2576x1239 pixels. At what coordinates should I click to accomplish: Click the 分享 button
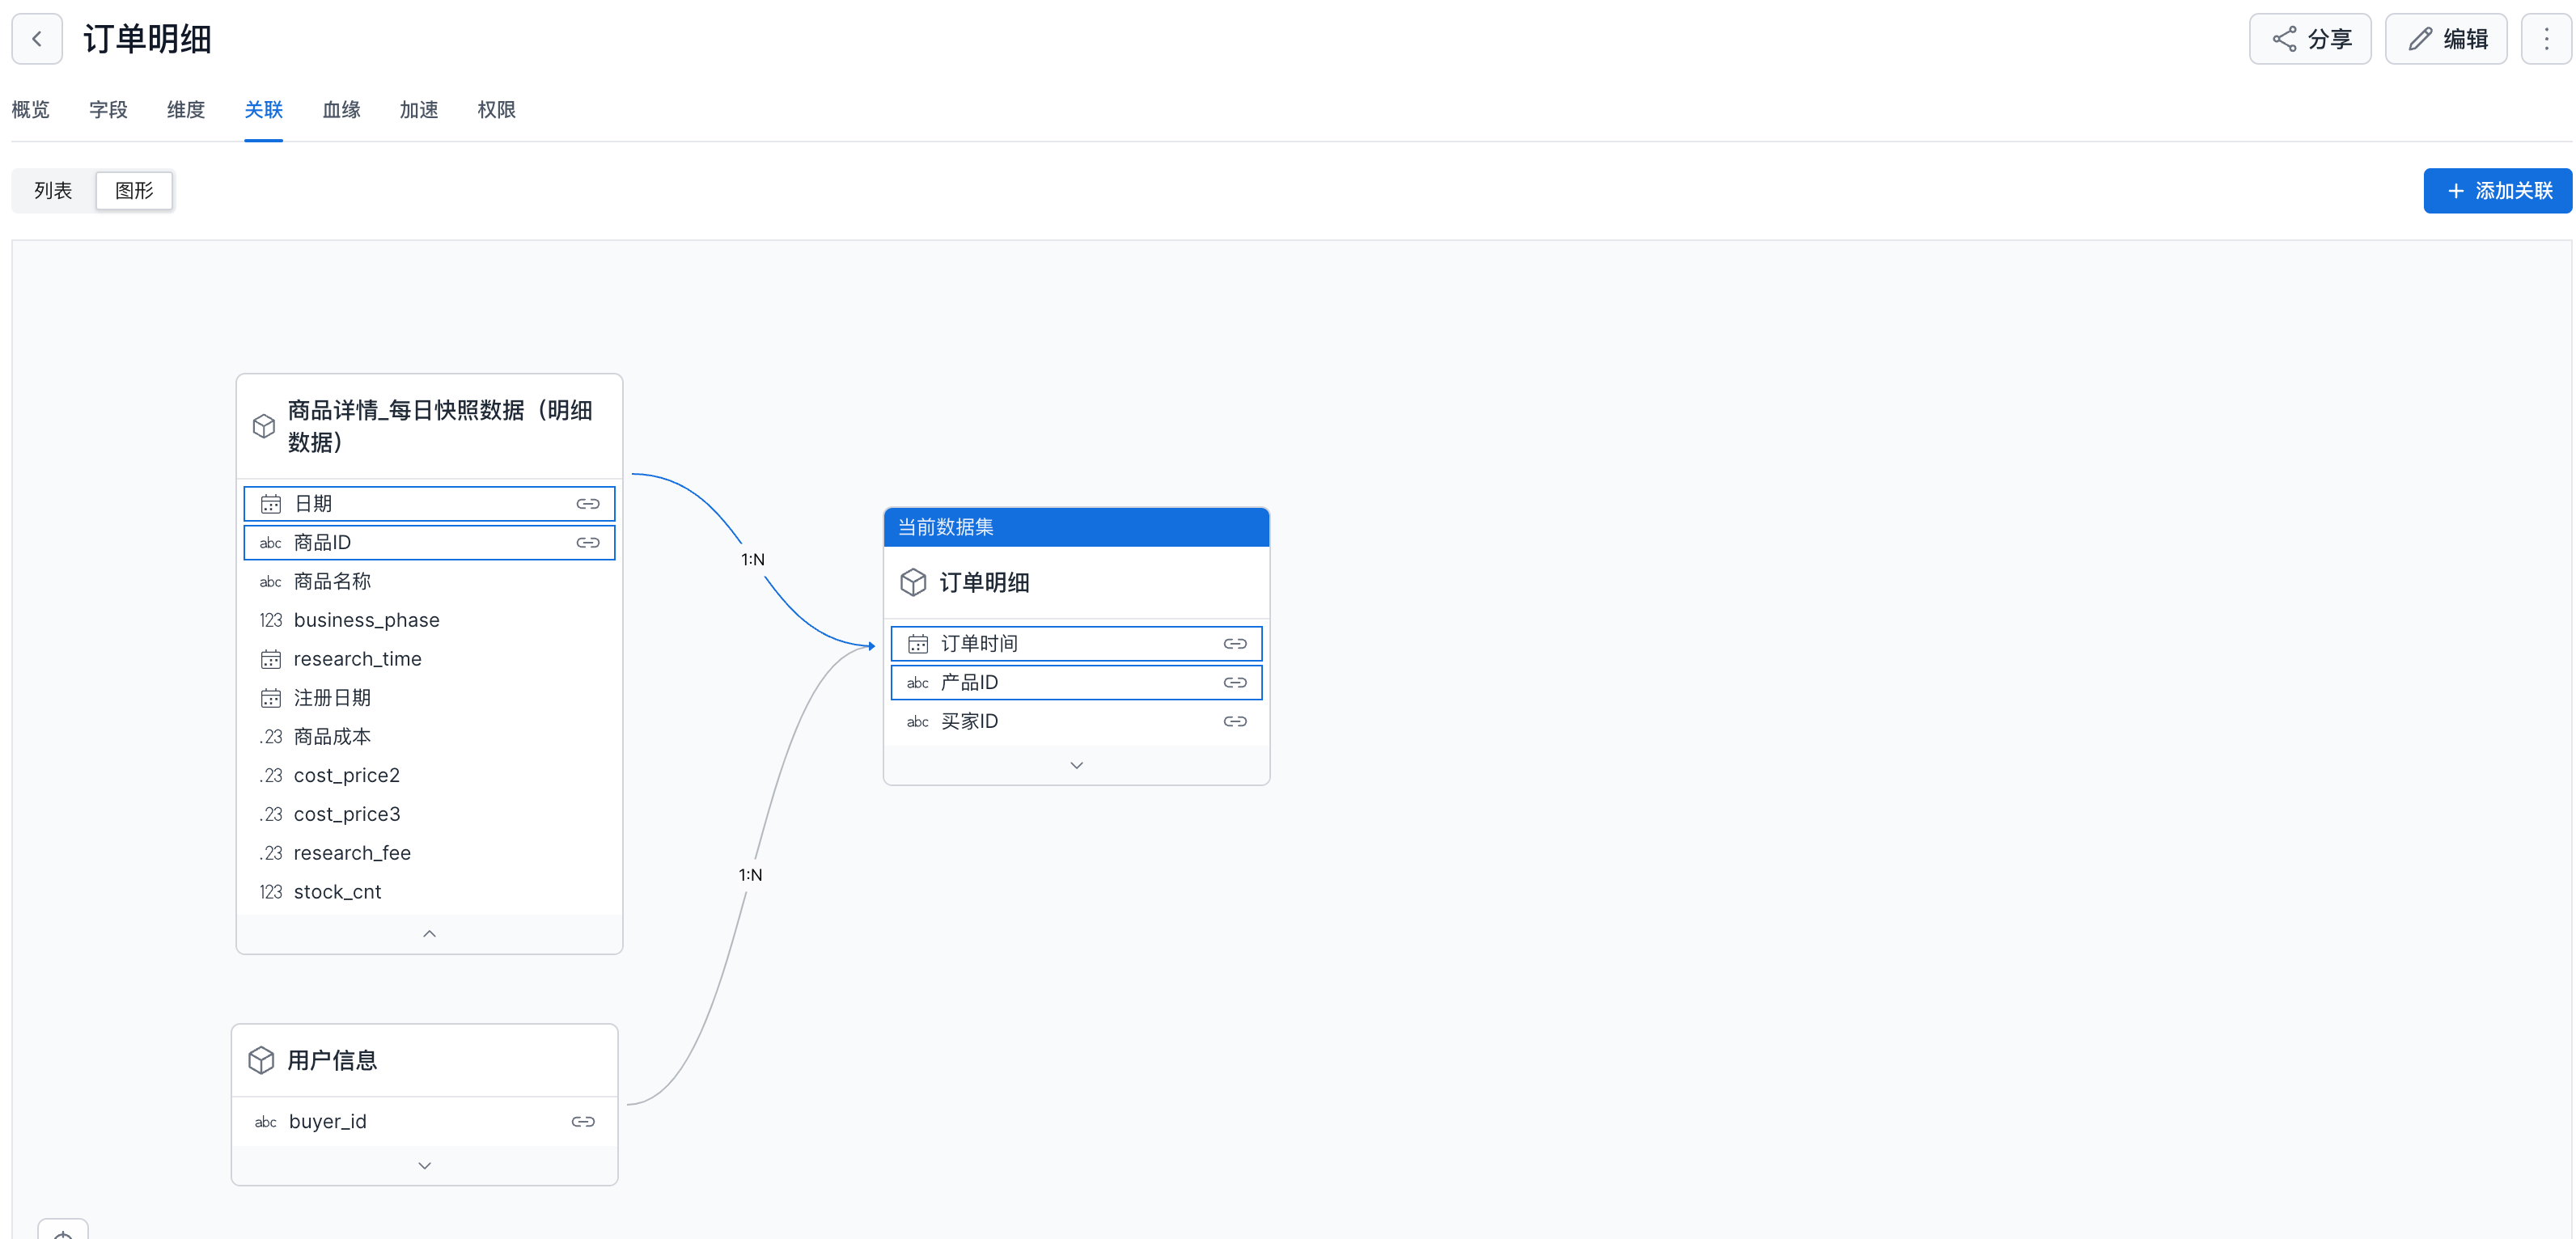(x=2309, y=39)
